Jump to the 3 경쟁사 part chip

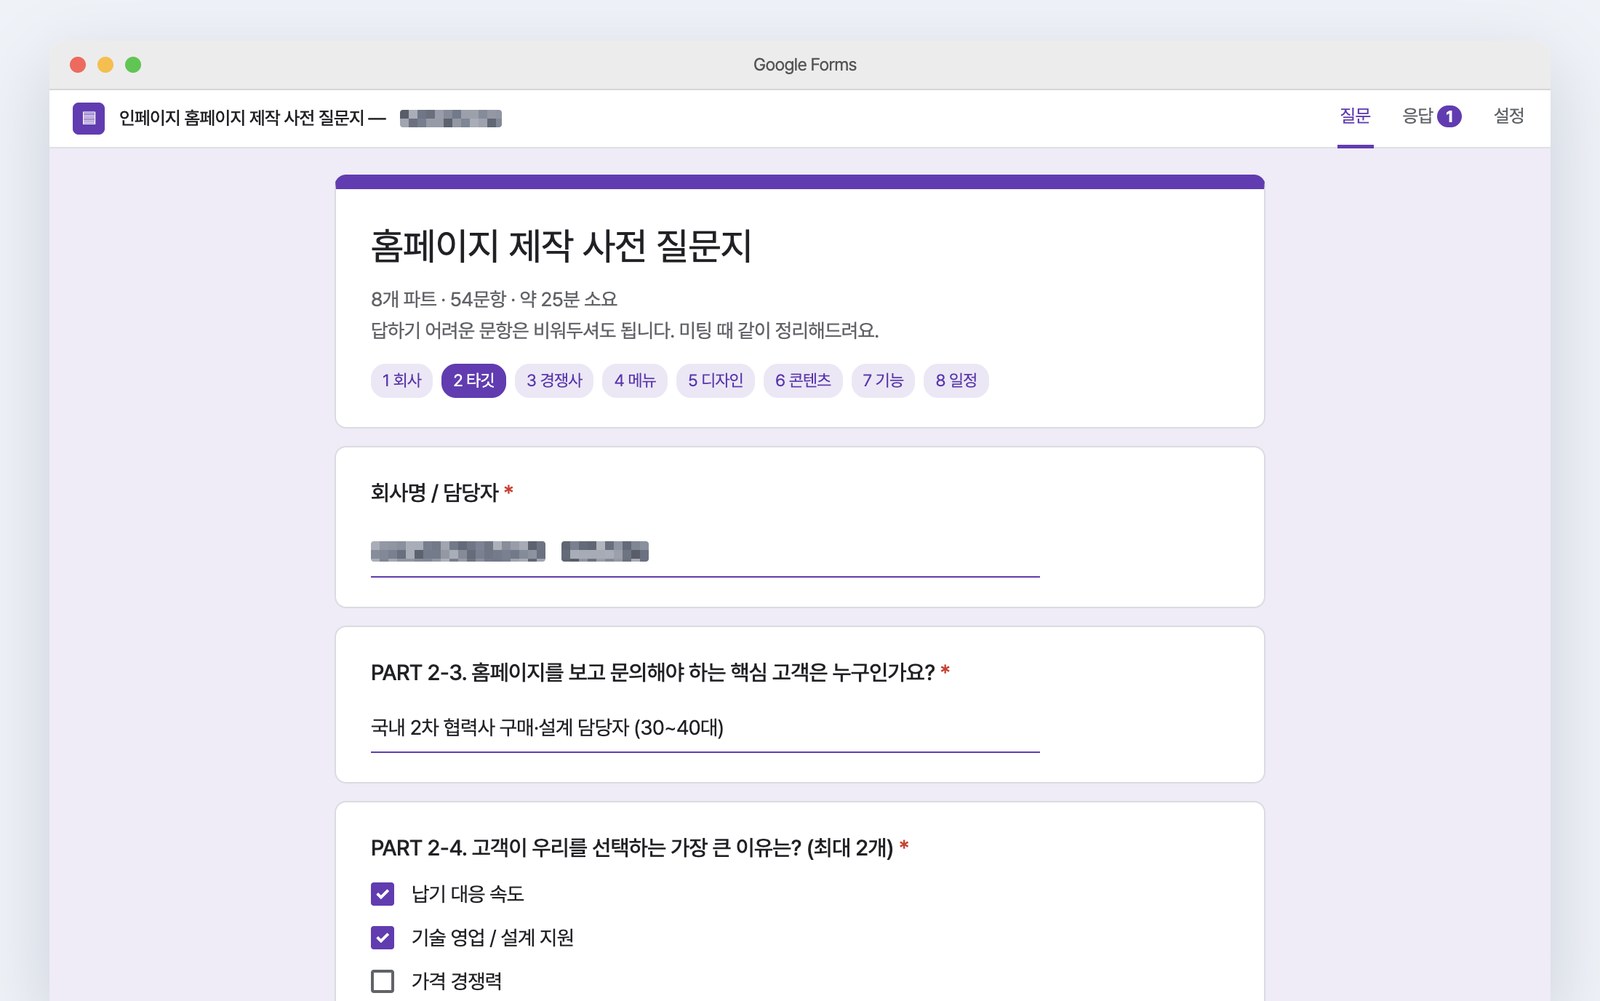[x=554, y=380]
